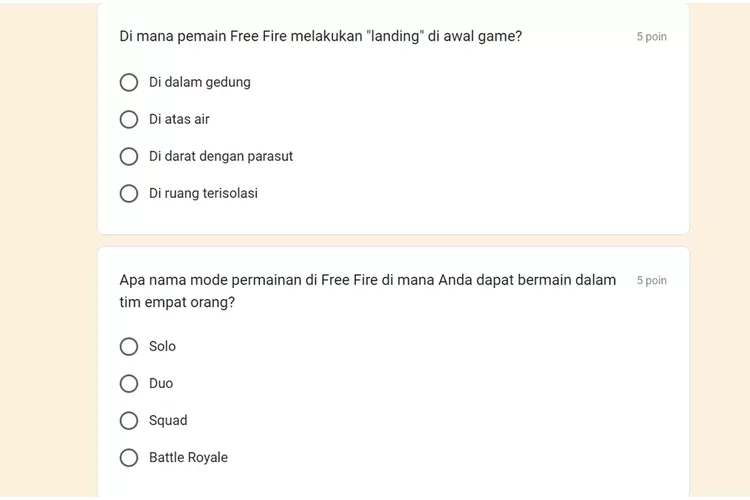Click the 'Duo' option label
Screen dimensions: 750x500
161,383
